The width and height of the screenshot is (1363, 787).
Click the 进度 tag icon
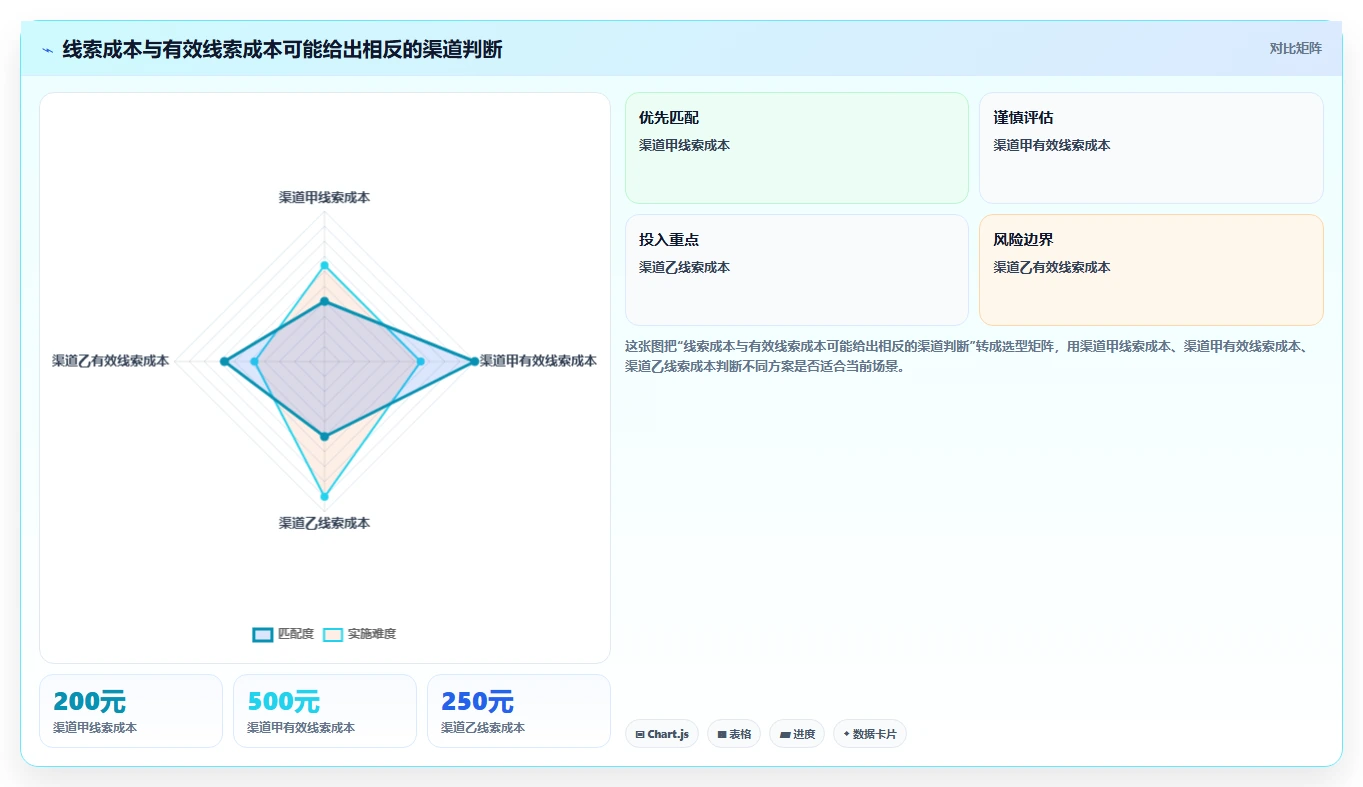pyautogui.click(x=785, y=734)
